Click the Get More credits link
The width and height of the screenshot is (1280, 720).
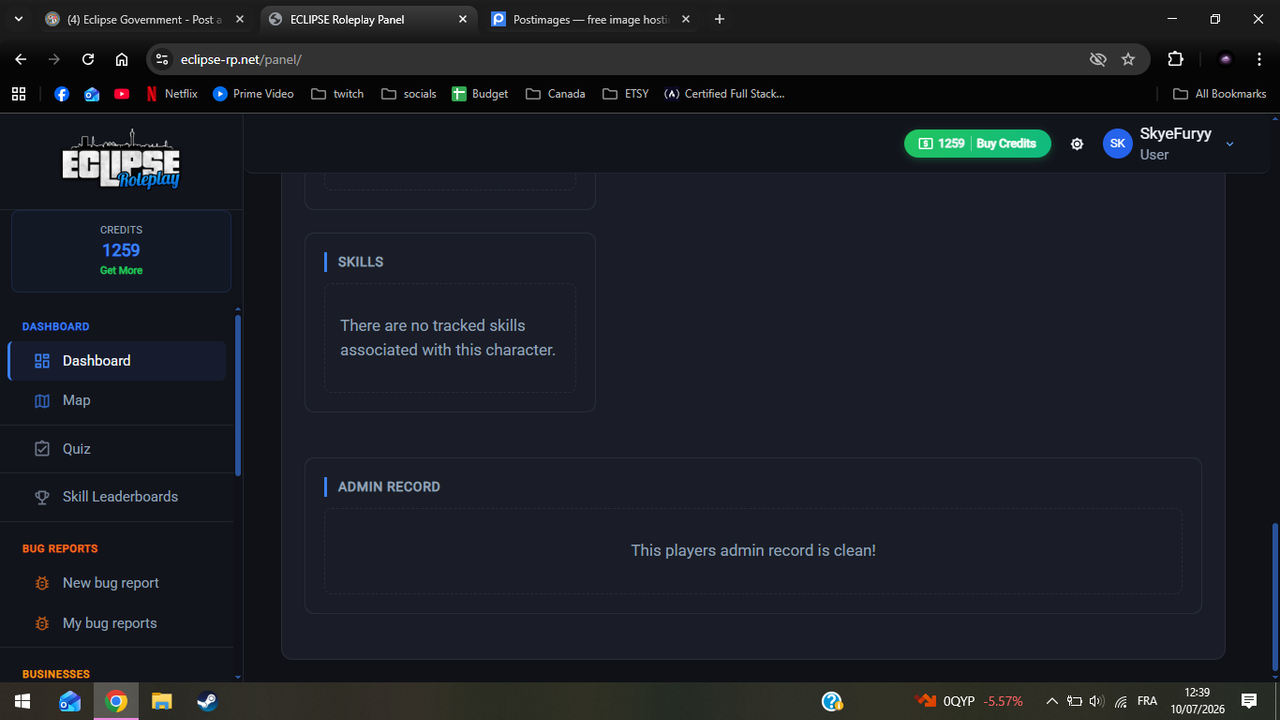coord(121,270)
